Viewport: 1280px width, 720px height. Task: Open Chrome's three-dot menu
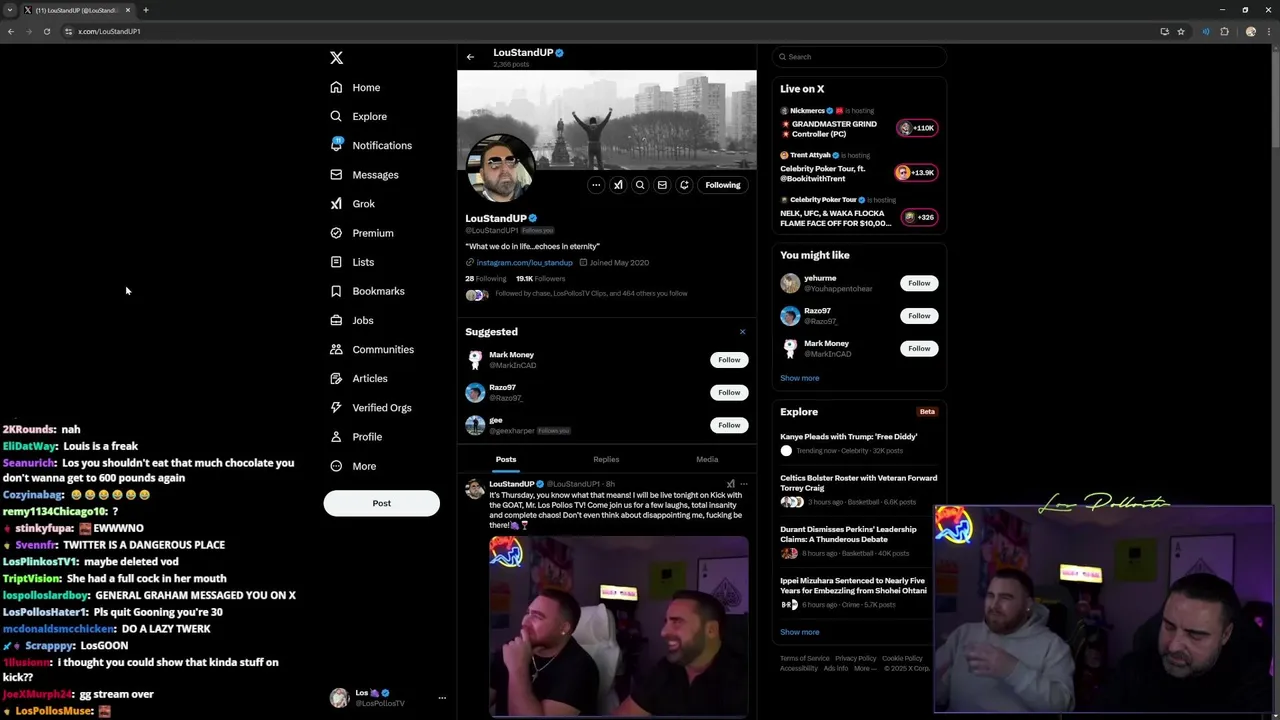pyautogui.click(x=1269, y=31)
